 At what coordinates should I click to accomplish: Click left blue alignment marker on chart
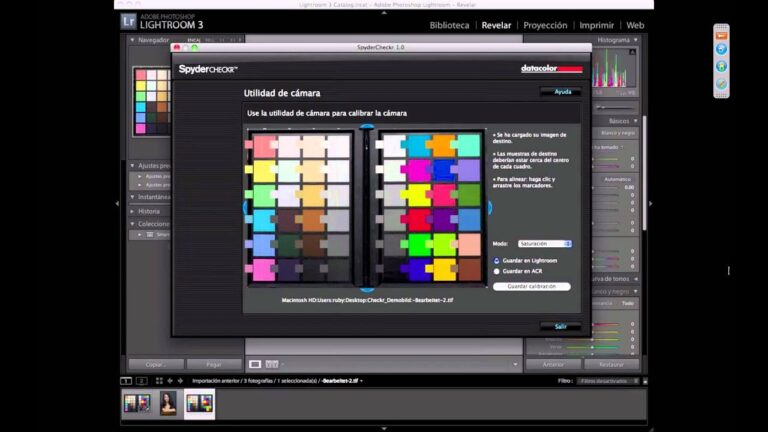pos(245,208)
